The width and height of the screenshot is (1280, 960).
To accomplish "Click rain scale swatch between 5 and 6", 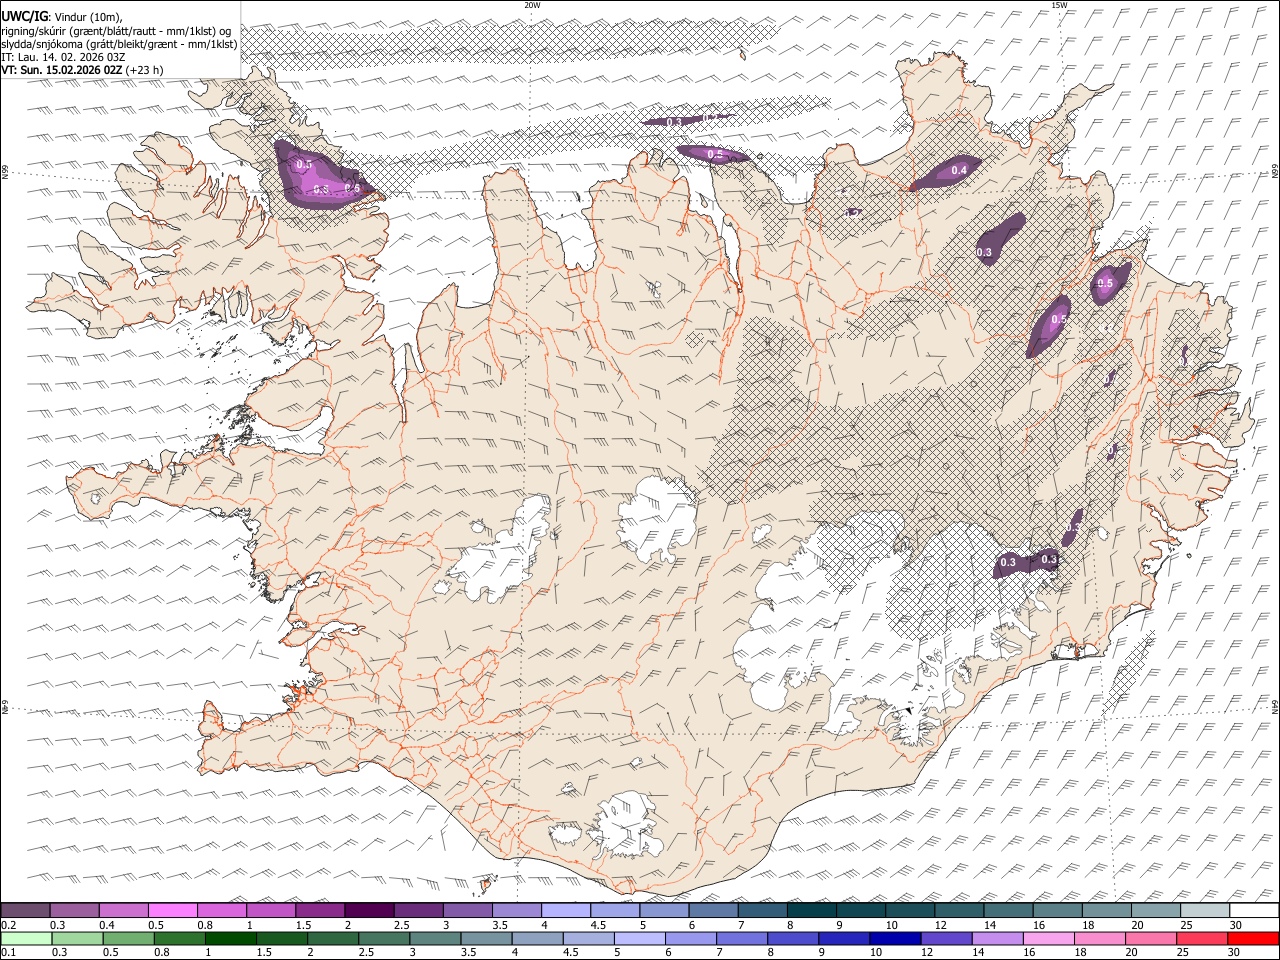I will click(x=640, y=938).
